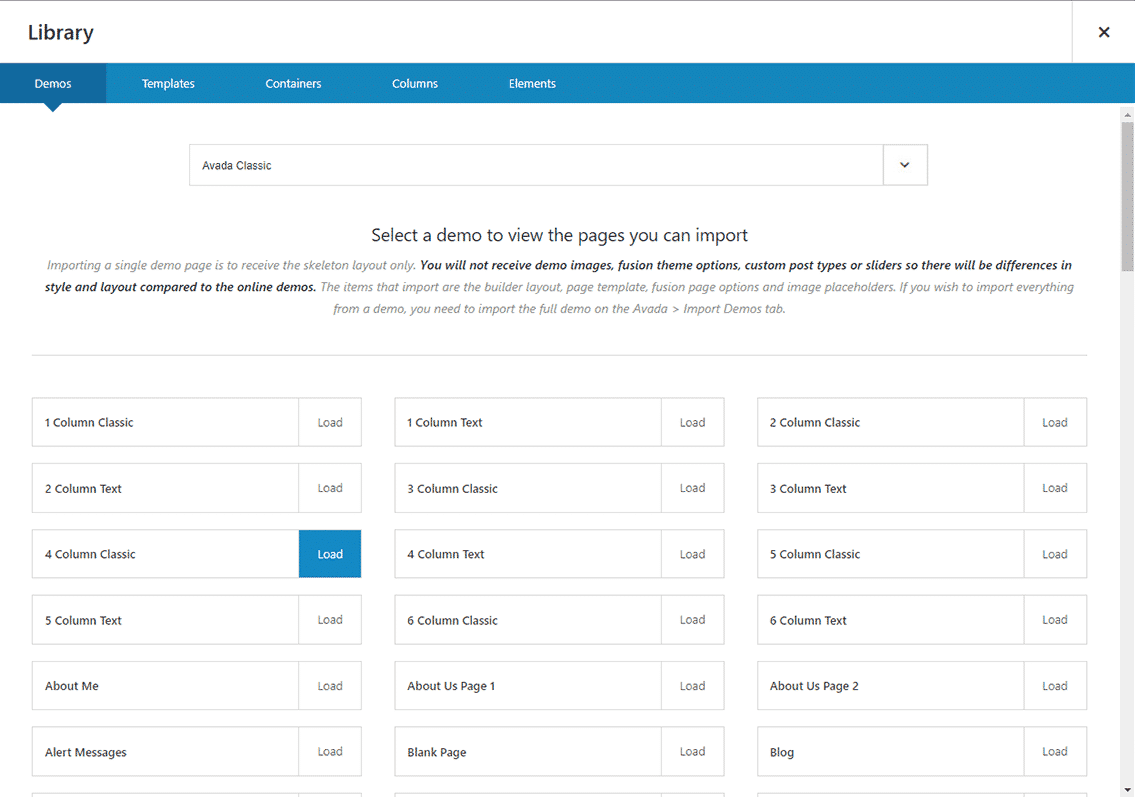Screen dimensions: 1135x797
Task: Close the Library dialog with the X icon
Action: point(1103,32)
